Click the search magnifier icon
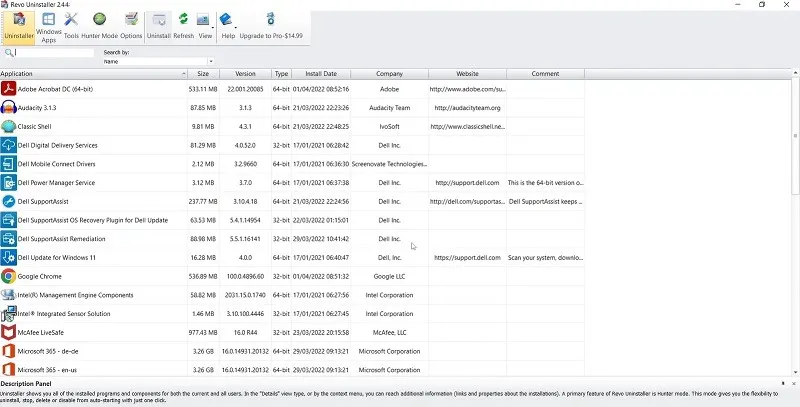Image resolution: width=800 pixels, height=407 pixels. (9, 53)
